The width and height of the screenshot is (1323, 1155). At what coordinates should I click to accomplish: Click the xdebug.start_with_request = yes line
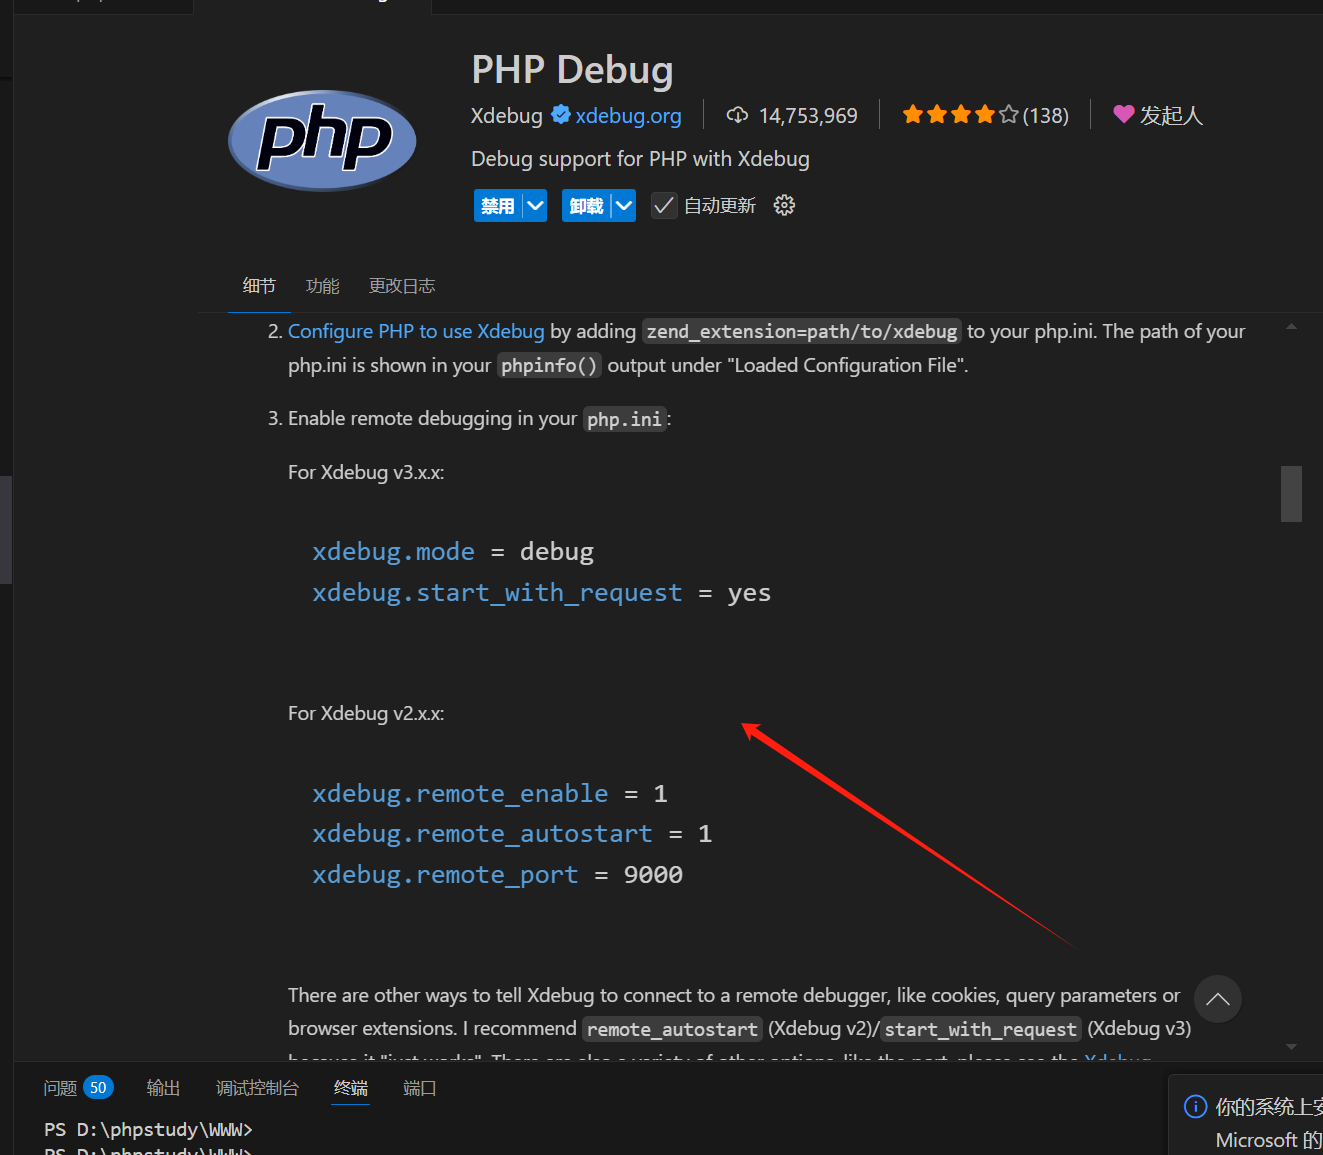(x=541, y=593)
